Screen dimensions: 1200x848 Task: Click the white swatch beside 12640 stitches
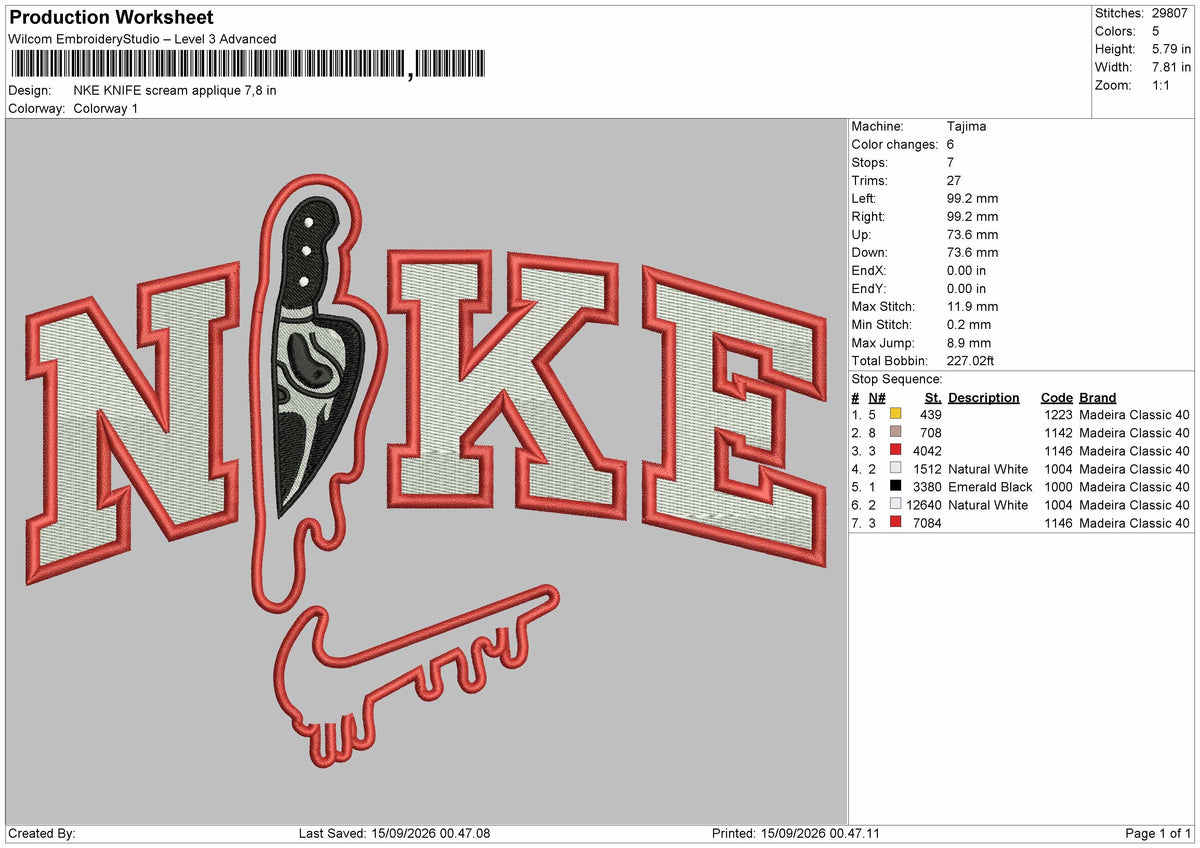[895, 504]
